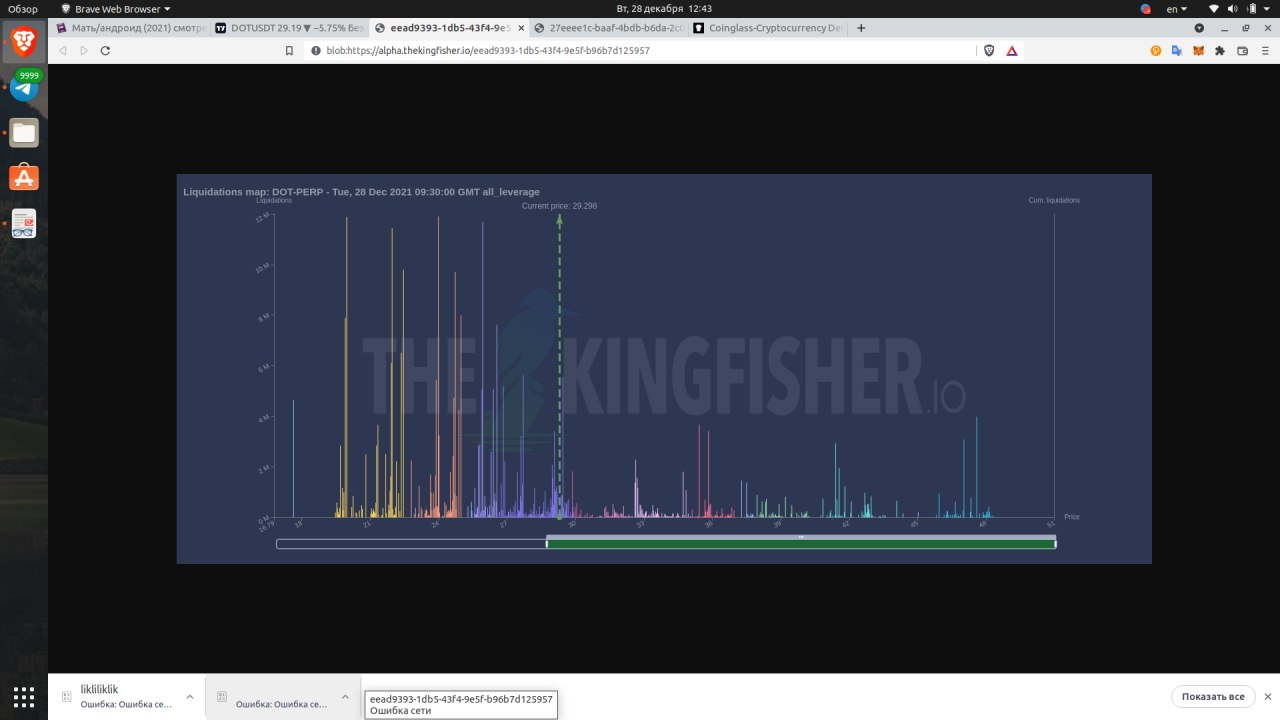Click the Cum. liquidations axis label

(1054, 201)
